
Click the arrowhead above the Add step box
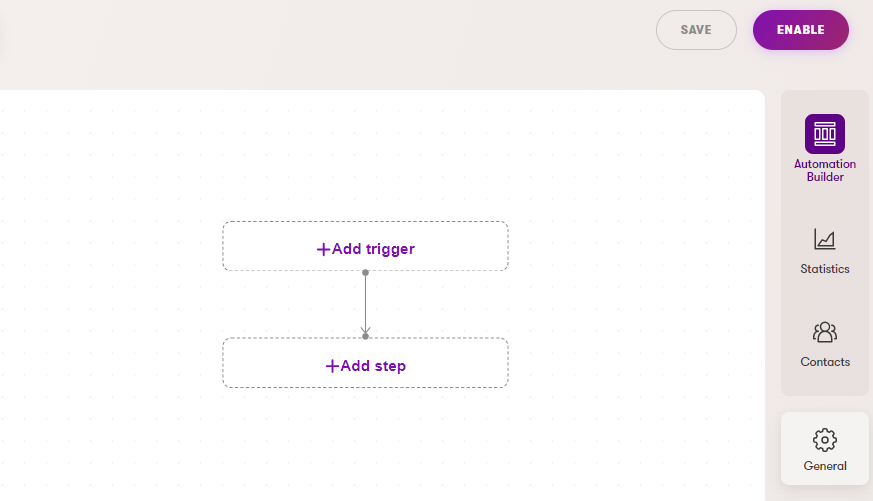(x=365, y=331)
